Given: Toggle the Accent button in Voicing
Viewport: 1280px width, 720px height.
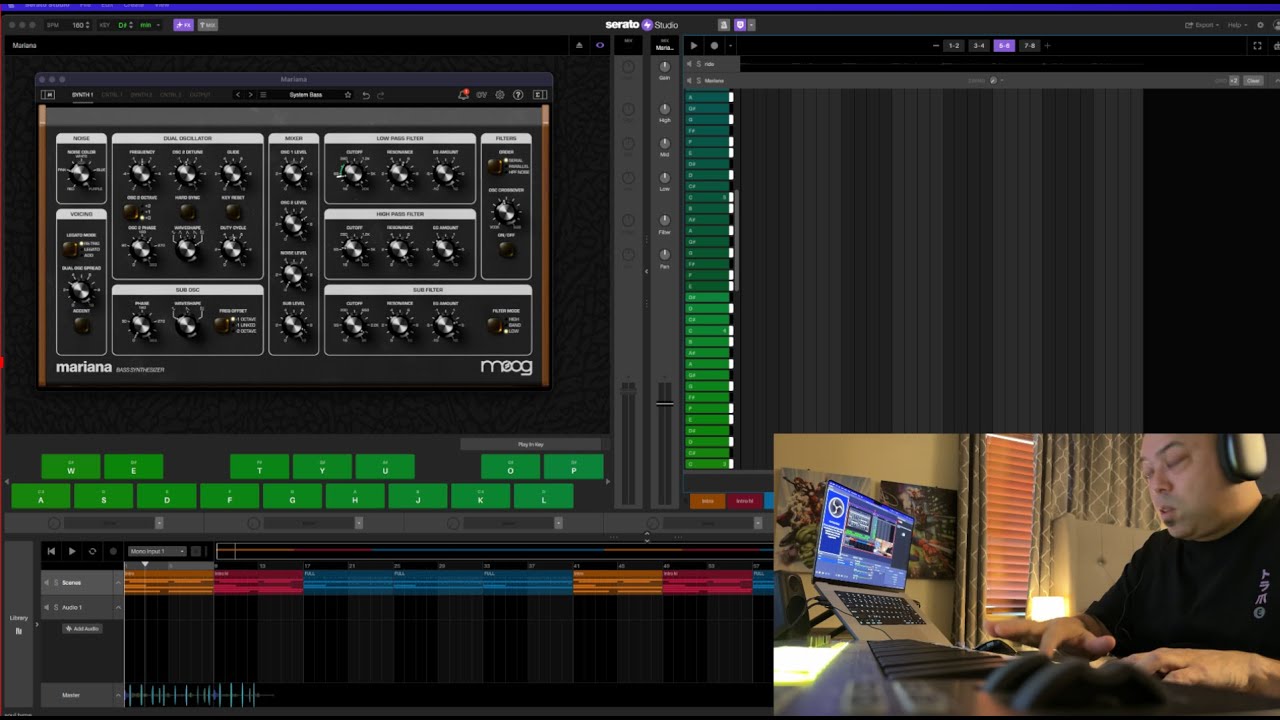Looking at the screenshot, I should tap(81, 325).
